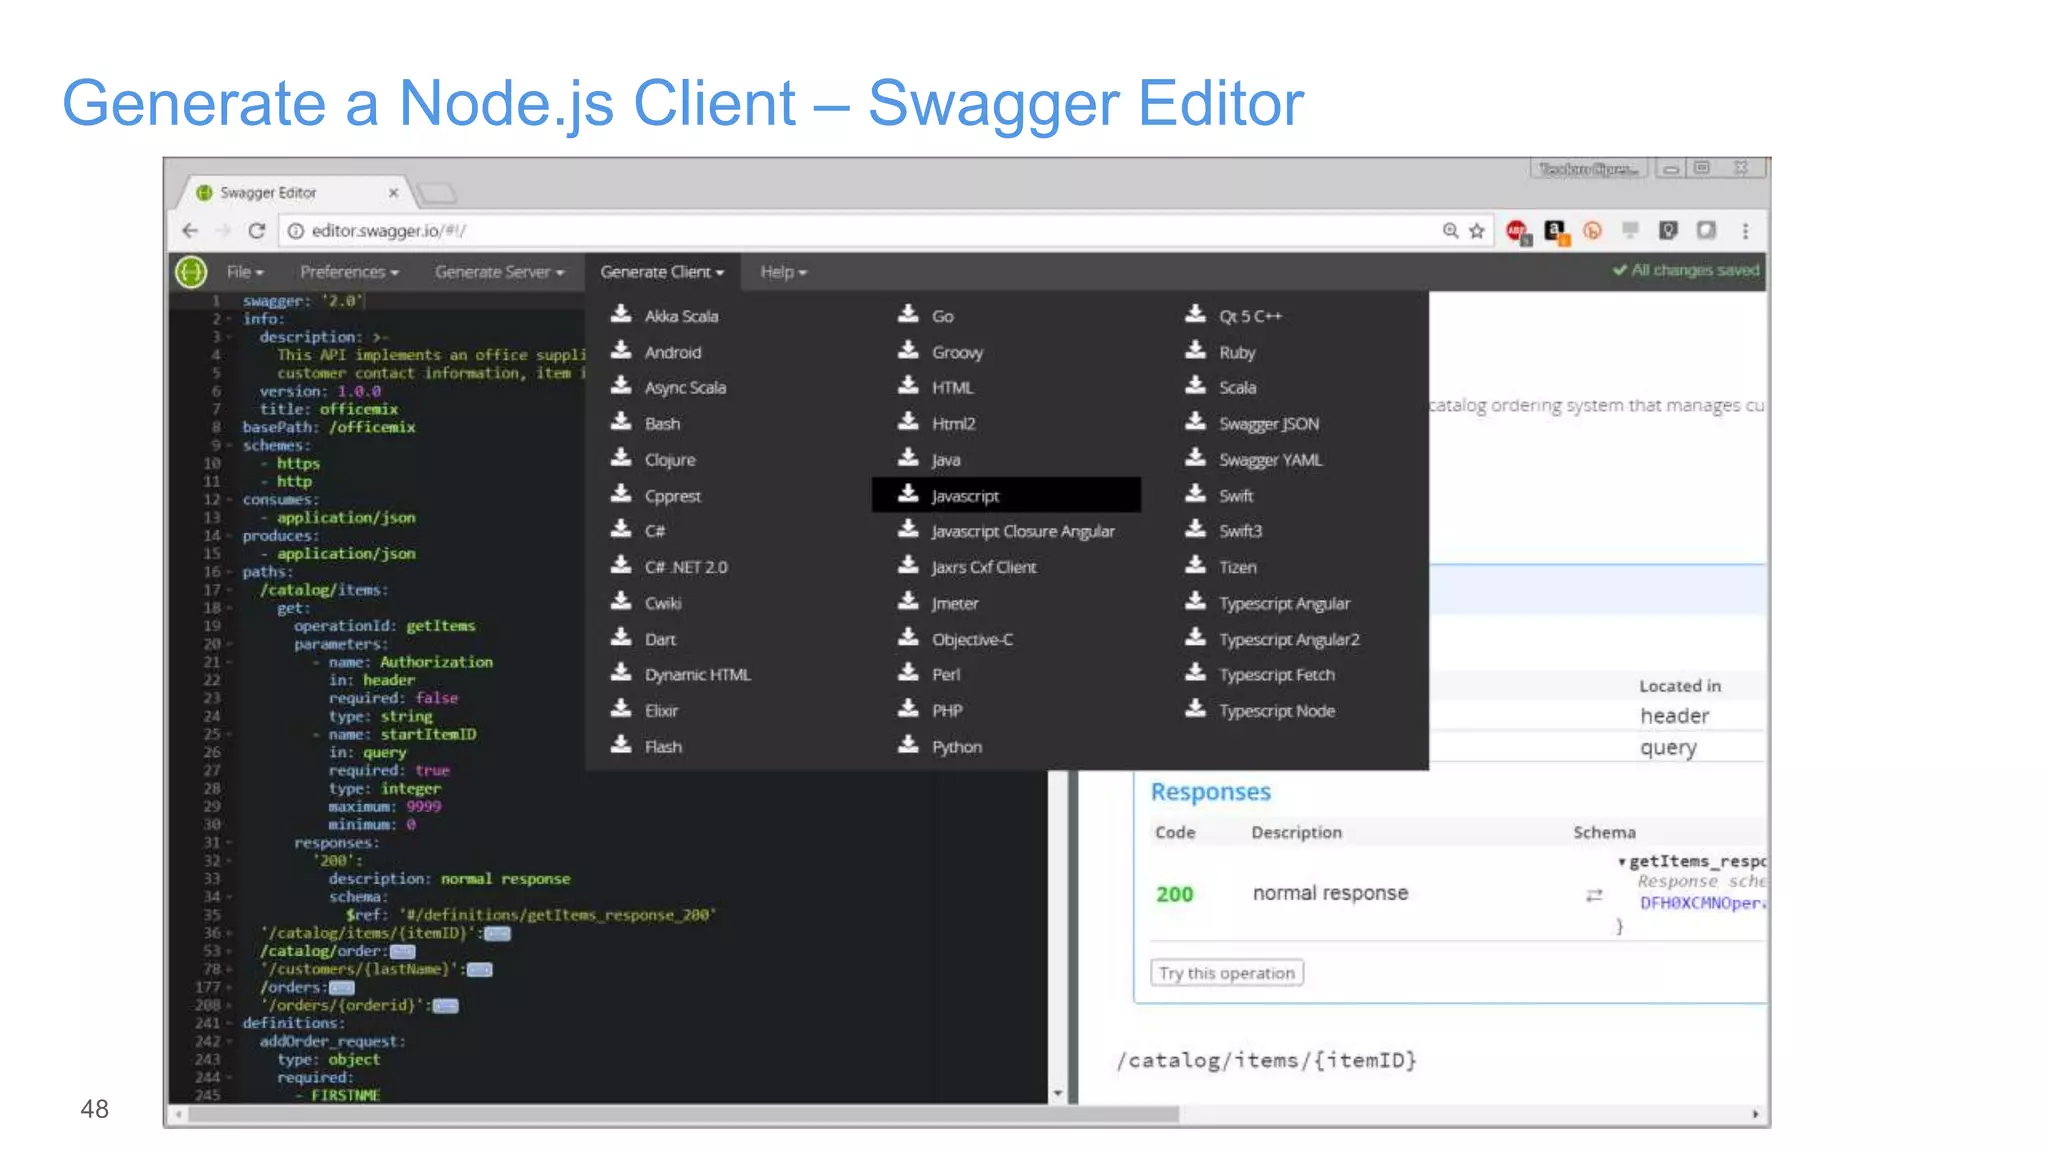Collapse the Generate Client dropdown
The width and height of the screenshot is (2048, 1152).
click(x=662, y=272)
